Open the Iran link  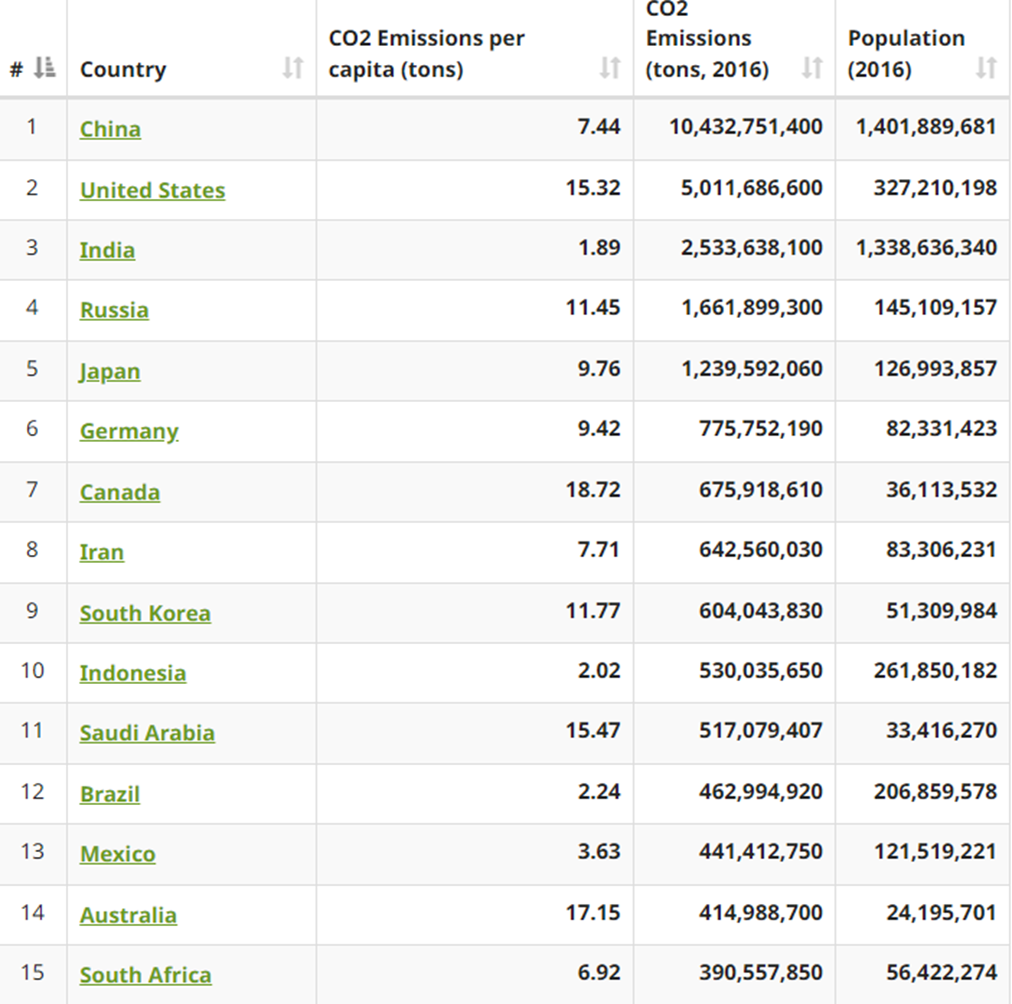(102, 552)
